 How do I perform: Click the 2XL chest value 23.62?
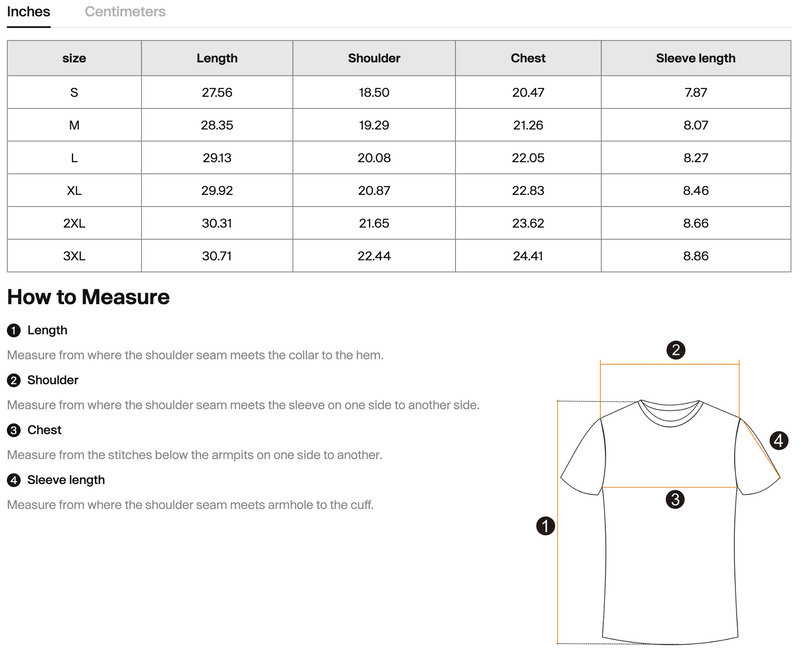tap(528, 223)
